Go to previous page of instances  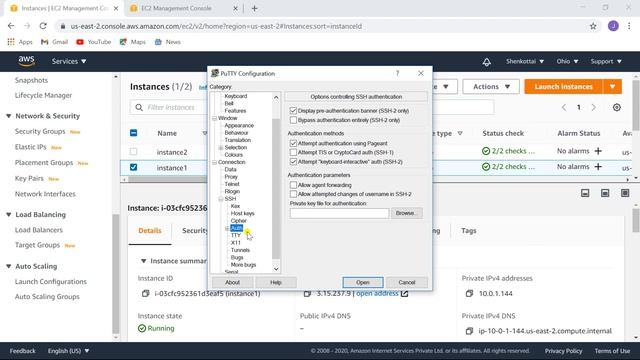(564, 107)
